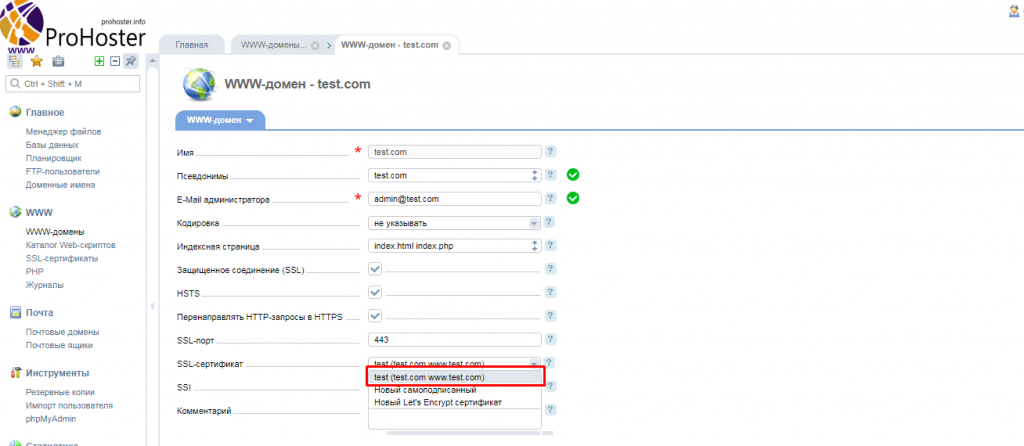Open help for SSL-порт field

pyautogui.click(x=550, y=340)
